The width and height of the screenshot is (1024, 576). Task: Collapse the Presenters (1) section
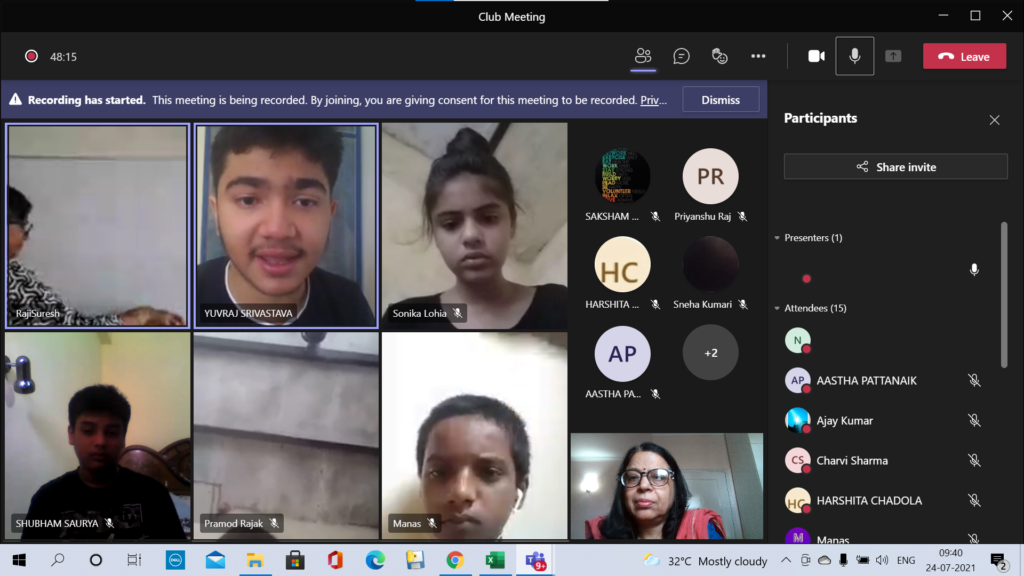coord(777,238)
